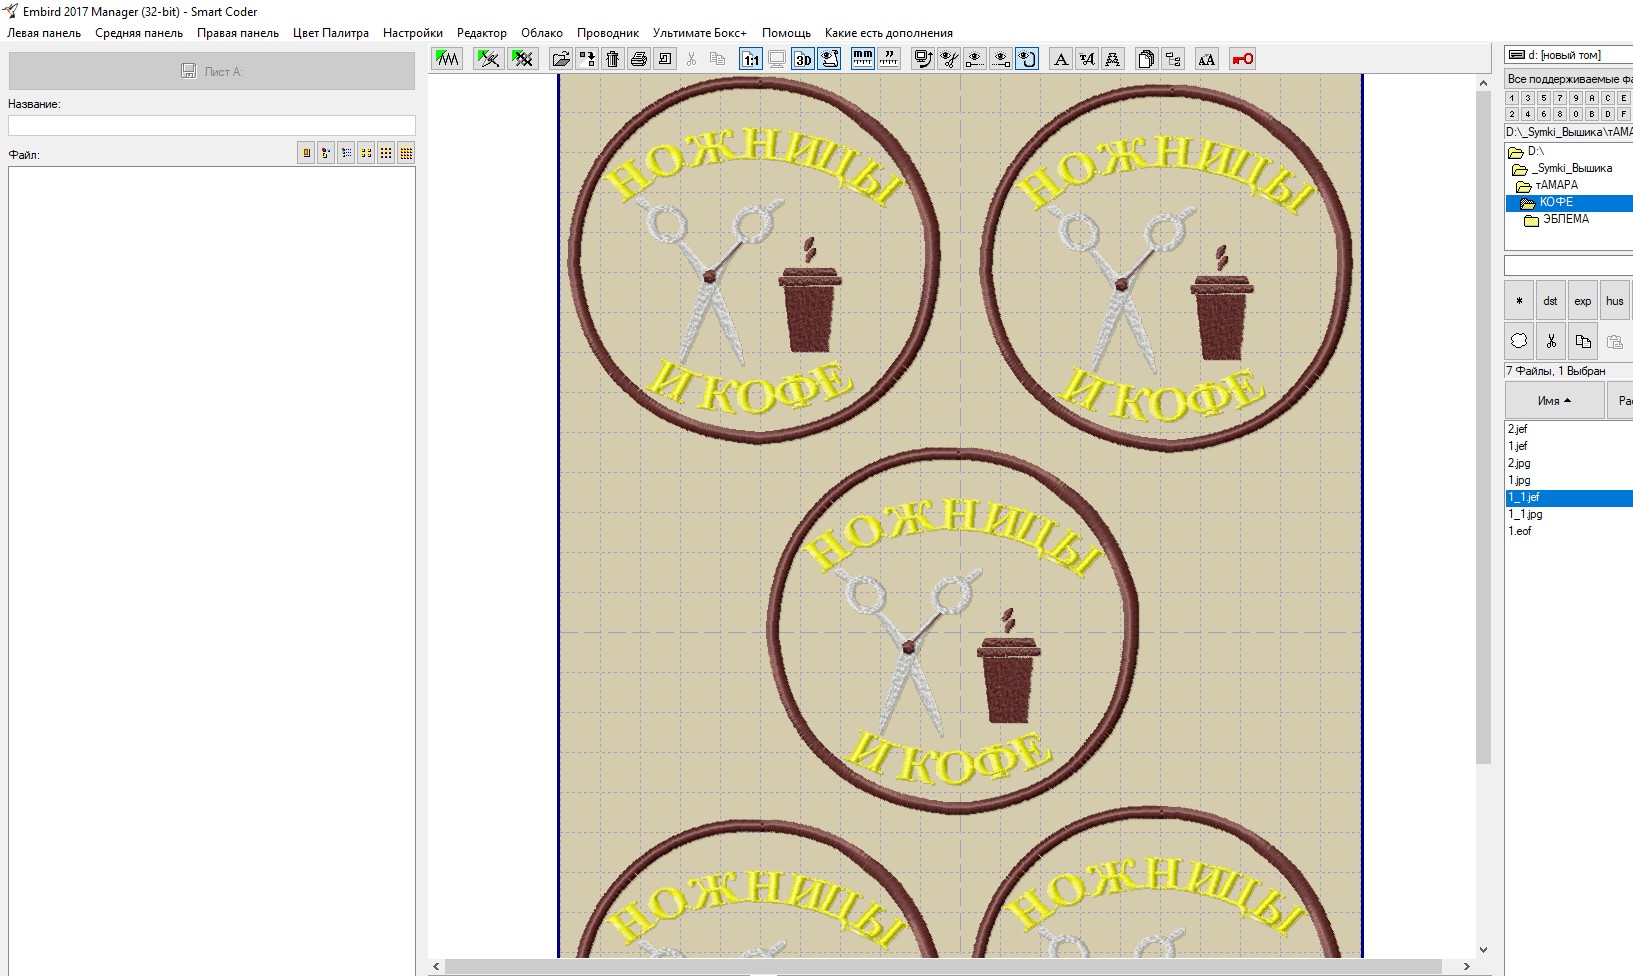Click the stitch view icon at the toolbar start
Image resolution: width=1633 pixels, height=976 pixels.
pyautogui.click(x=447, y=59)
